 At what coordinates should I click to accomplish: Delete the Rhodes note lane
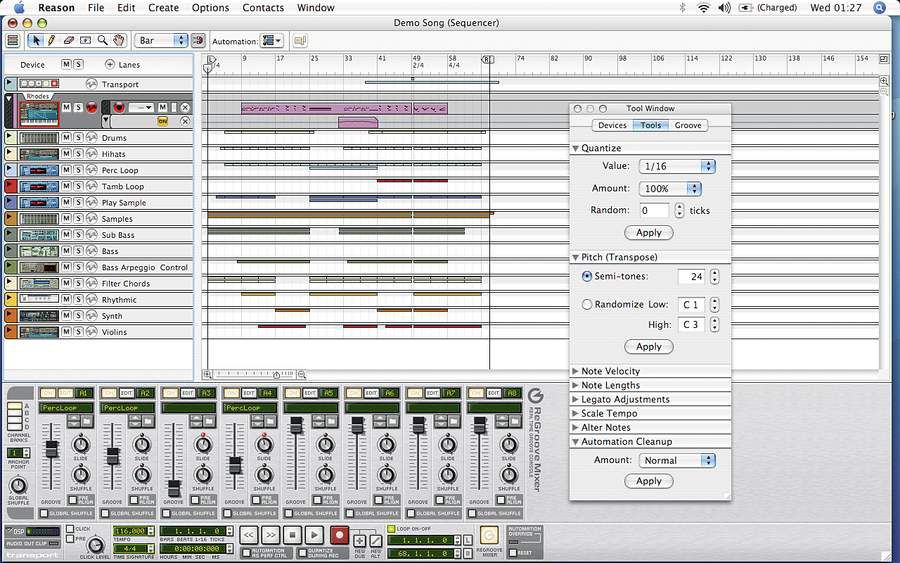click(185, 107)
